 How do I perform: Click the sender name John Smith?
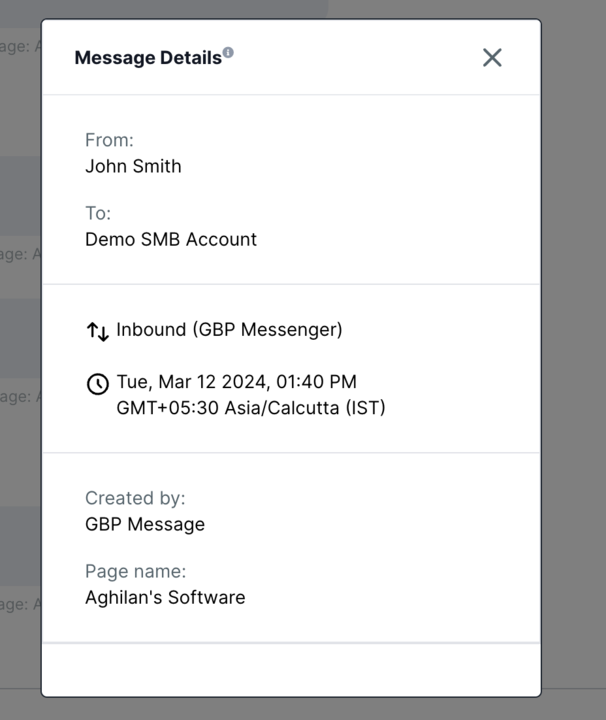[133, 166]
